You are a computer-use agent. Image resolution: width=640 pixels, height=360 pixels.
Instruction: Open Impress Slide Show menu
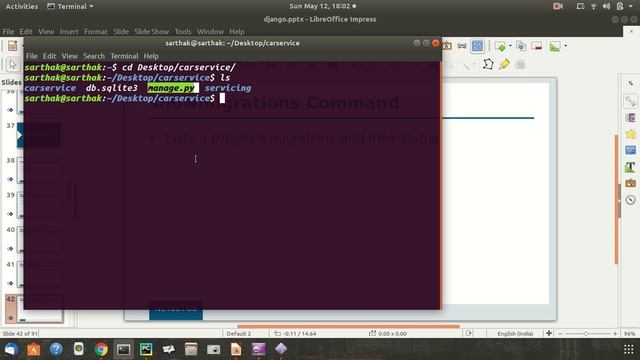[151, 31]
